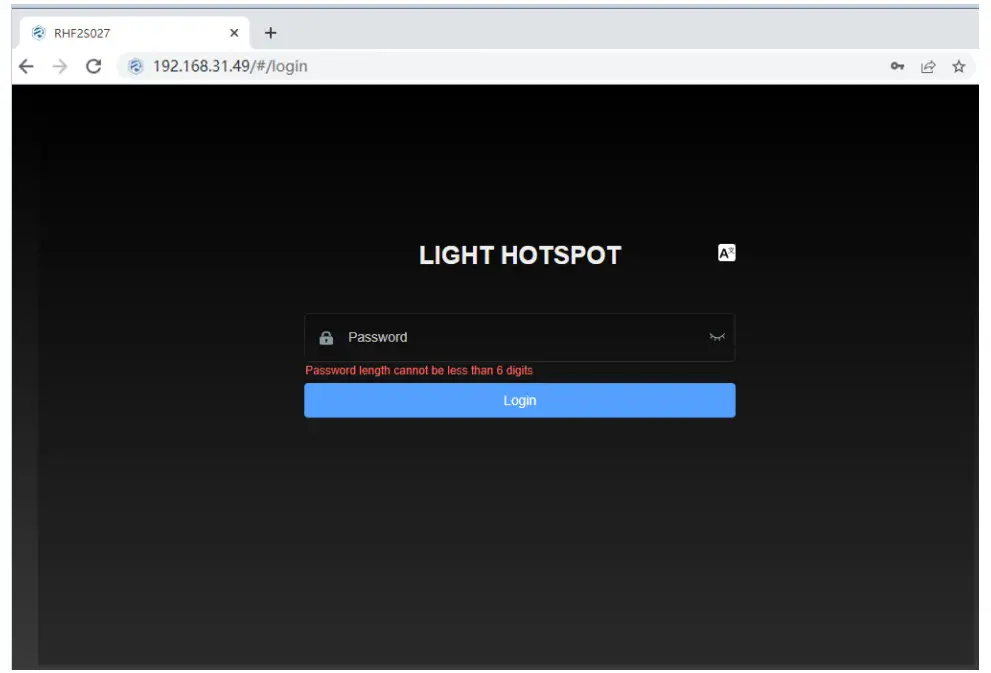Click the forward navigation arrow

click(x=60, y=66)
